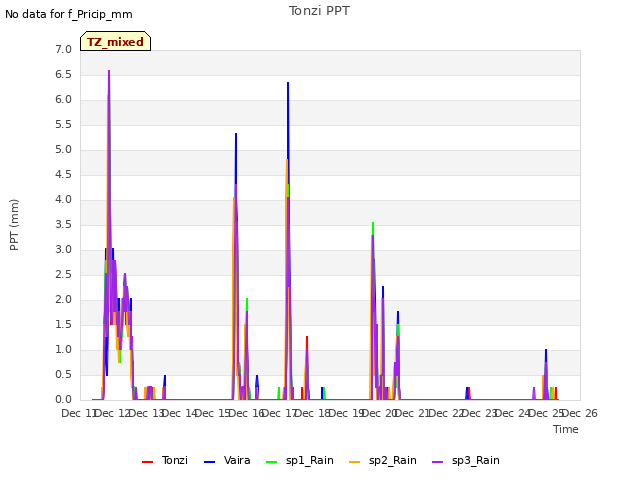Click the 6.5 y-axis tick label
640x480 pixels.
tap(63, 74)
